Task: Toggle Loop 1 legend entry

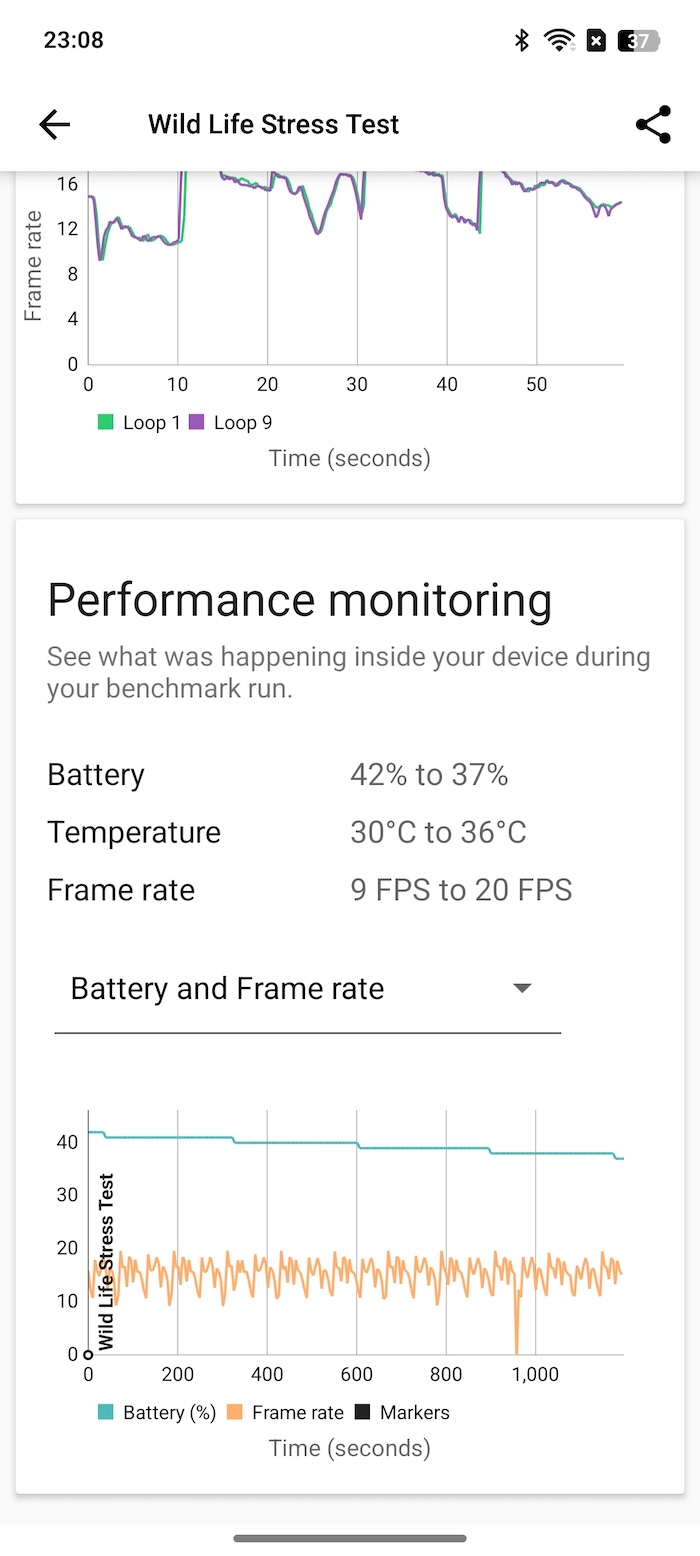Action: click(139, 423)
